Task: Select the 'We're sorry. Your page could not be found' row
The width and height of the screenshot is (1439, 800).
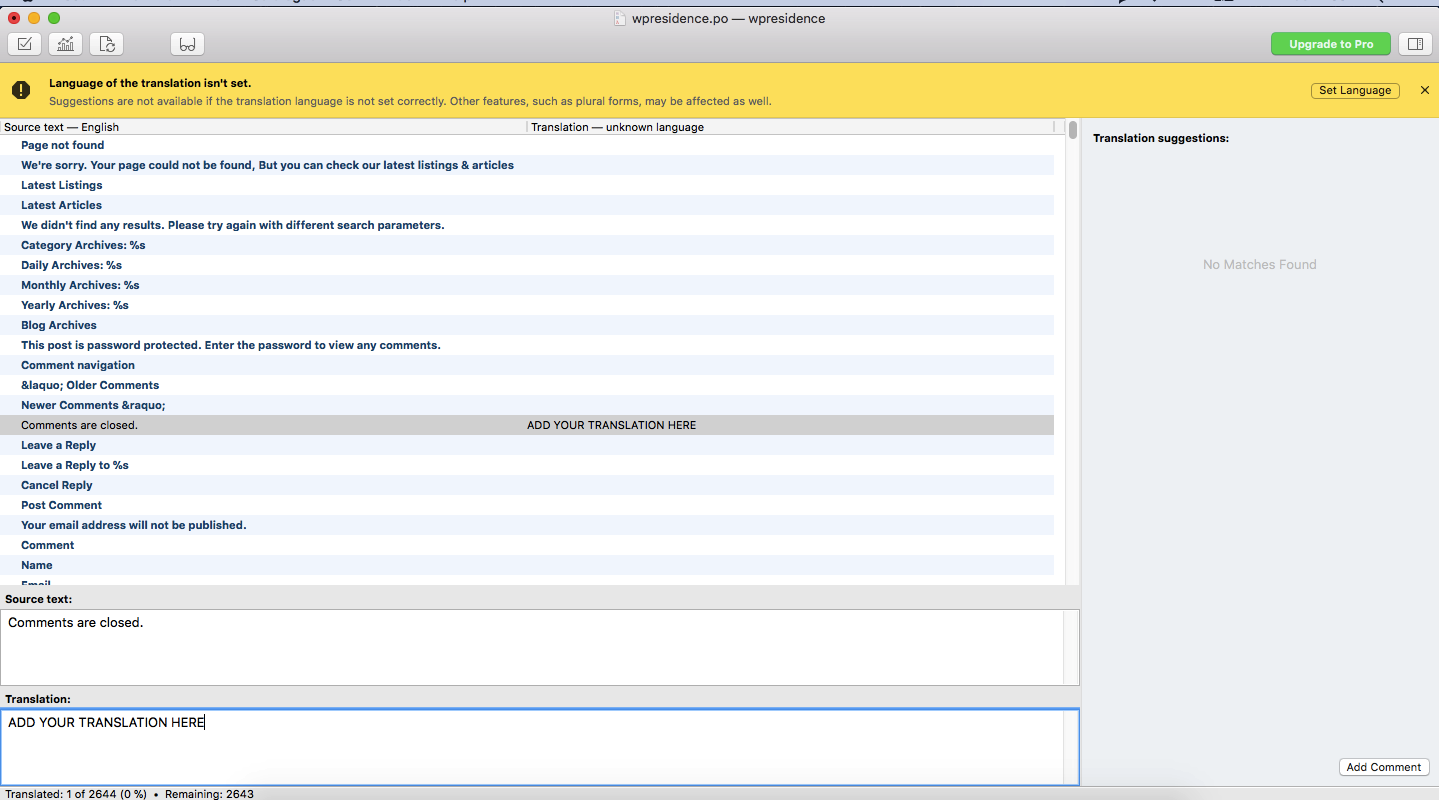Action: click(527, 165)
